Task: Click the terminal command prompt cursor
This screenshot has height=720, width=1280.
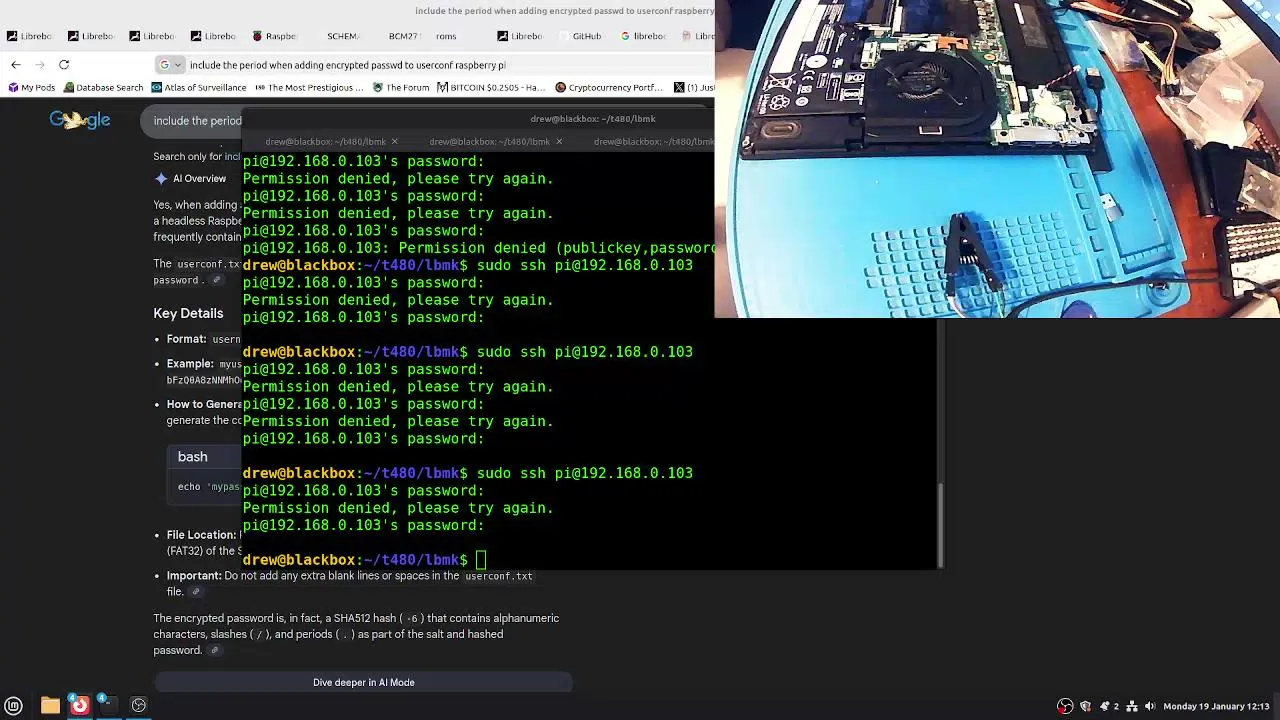Action: (x=481, y=560)
